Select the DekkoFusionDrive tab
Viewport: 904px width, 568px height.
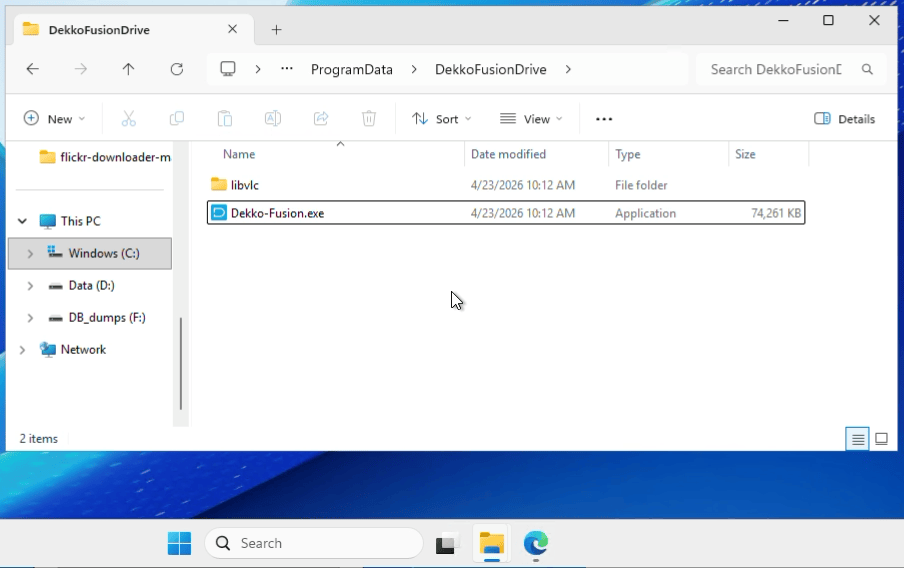point(133,29)
